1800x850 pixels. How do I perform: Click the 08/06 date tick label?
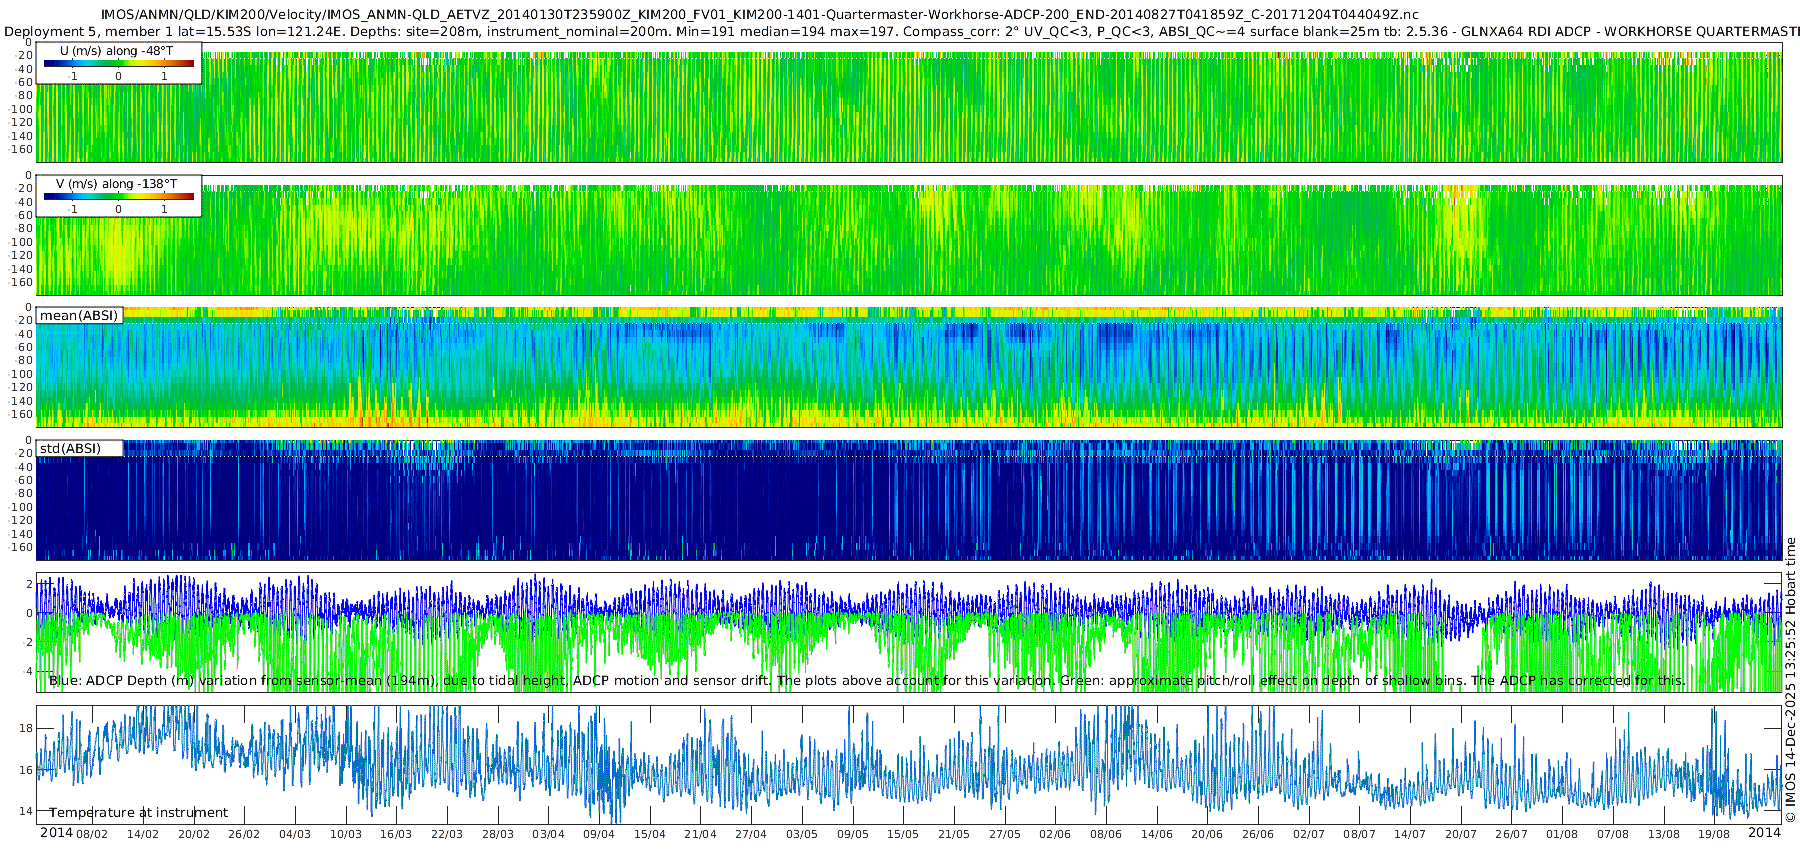tap(1106, 834)
